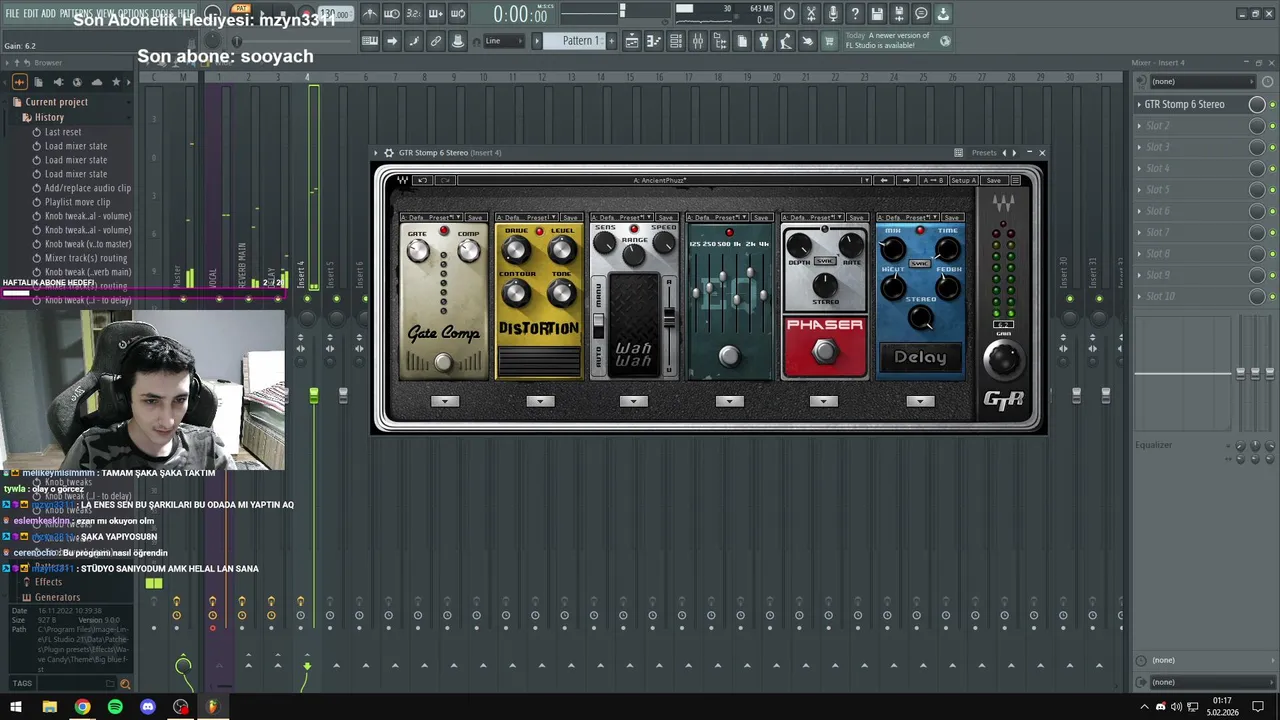Open the EDIT menu
This screenshot has width=1280, height=720.
[31, 14]
